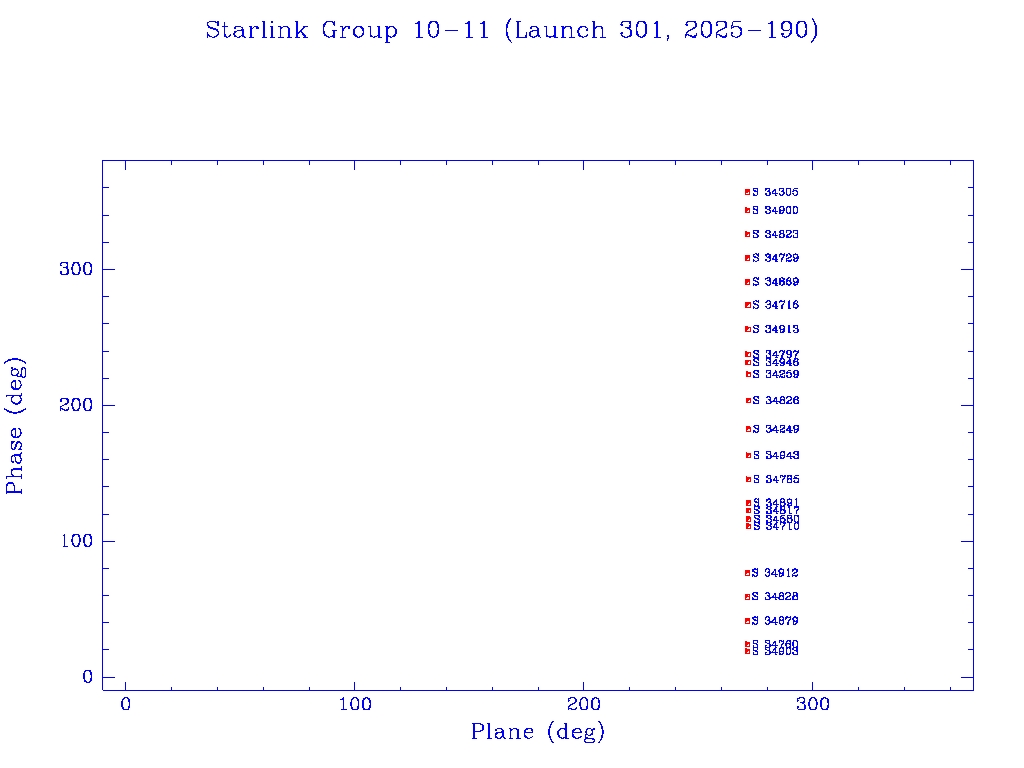Select the Phase (deg) y-axis label
This screenshot has width=1024, height=768.
coord(15,425)
